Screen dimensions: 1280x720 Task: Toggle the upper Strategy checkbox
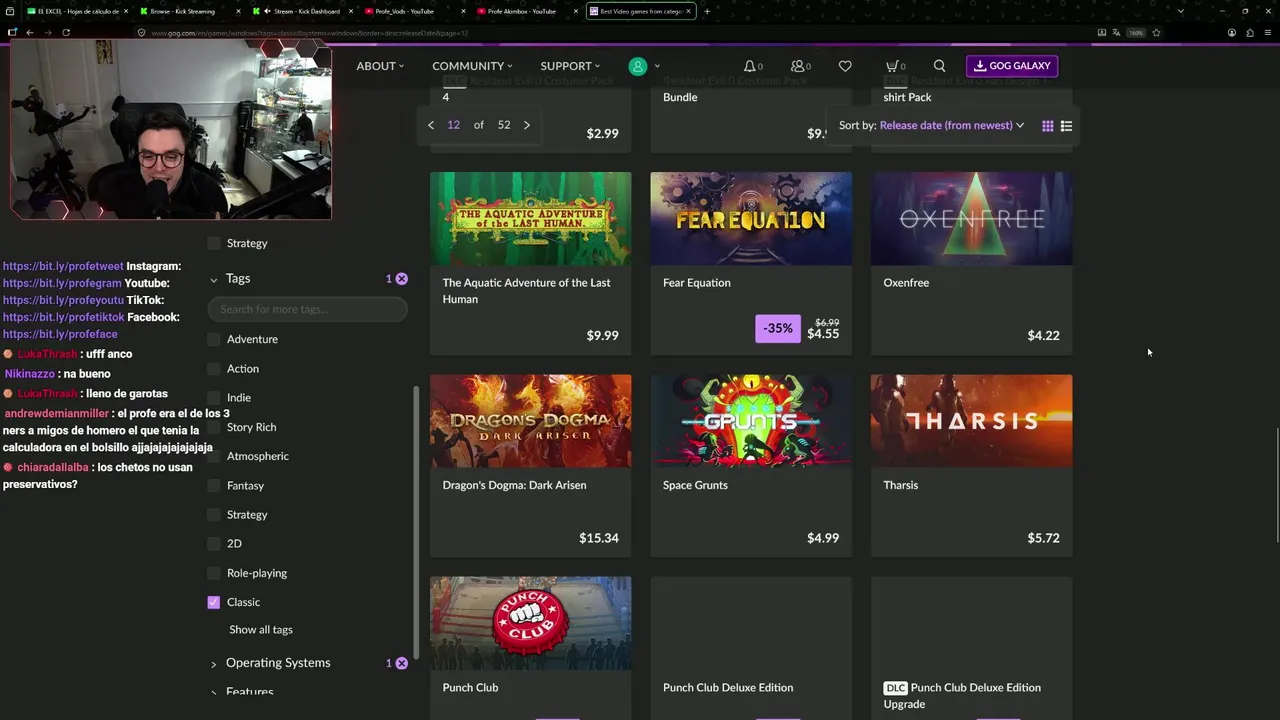213,243
